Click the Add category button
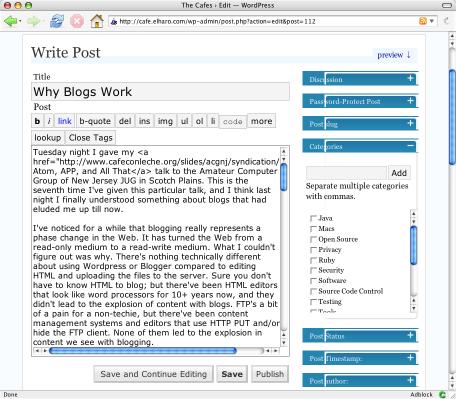The width and height of the screenshot is (456, 399). point(399,173)
